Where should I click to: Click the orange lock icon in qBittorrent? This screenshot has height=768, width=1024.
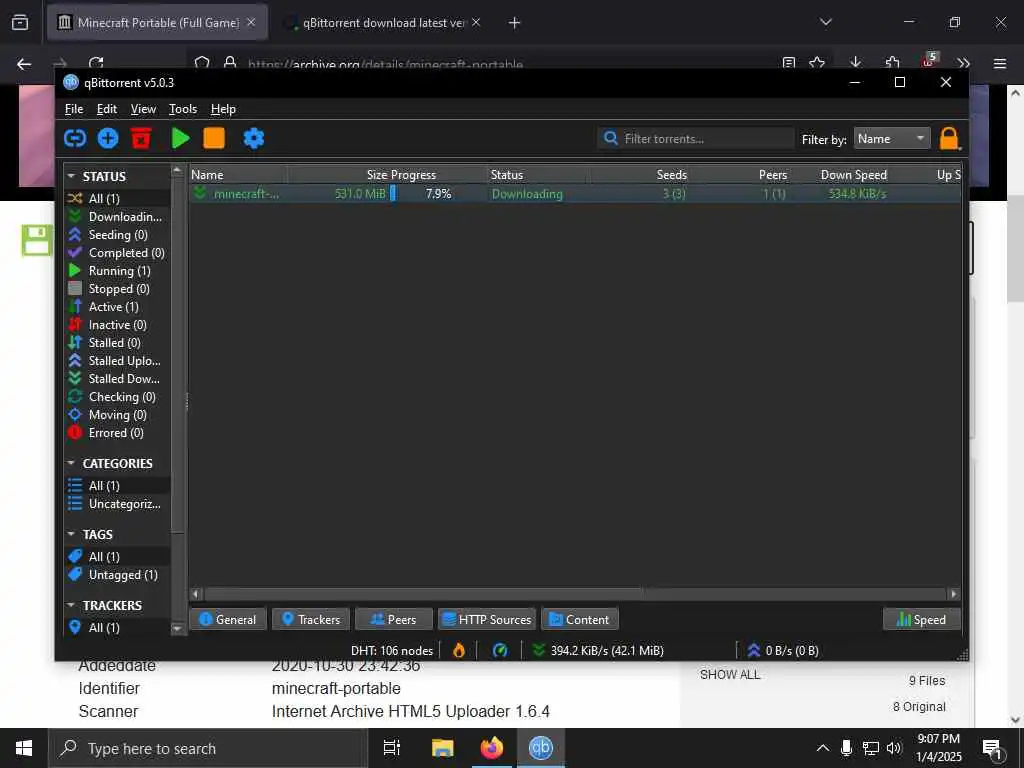[949, 138]
